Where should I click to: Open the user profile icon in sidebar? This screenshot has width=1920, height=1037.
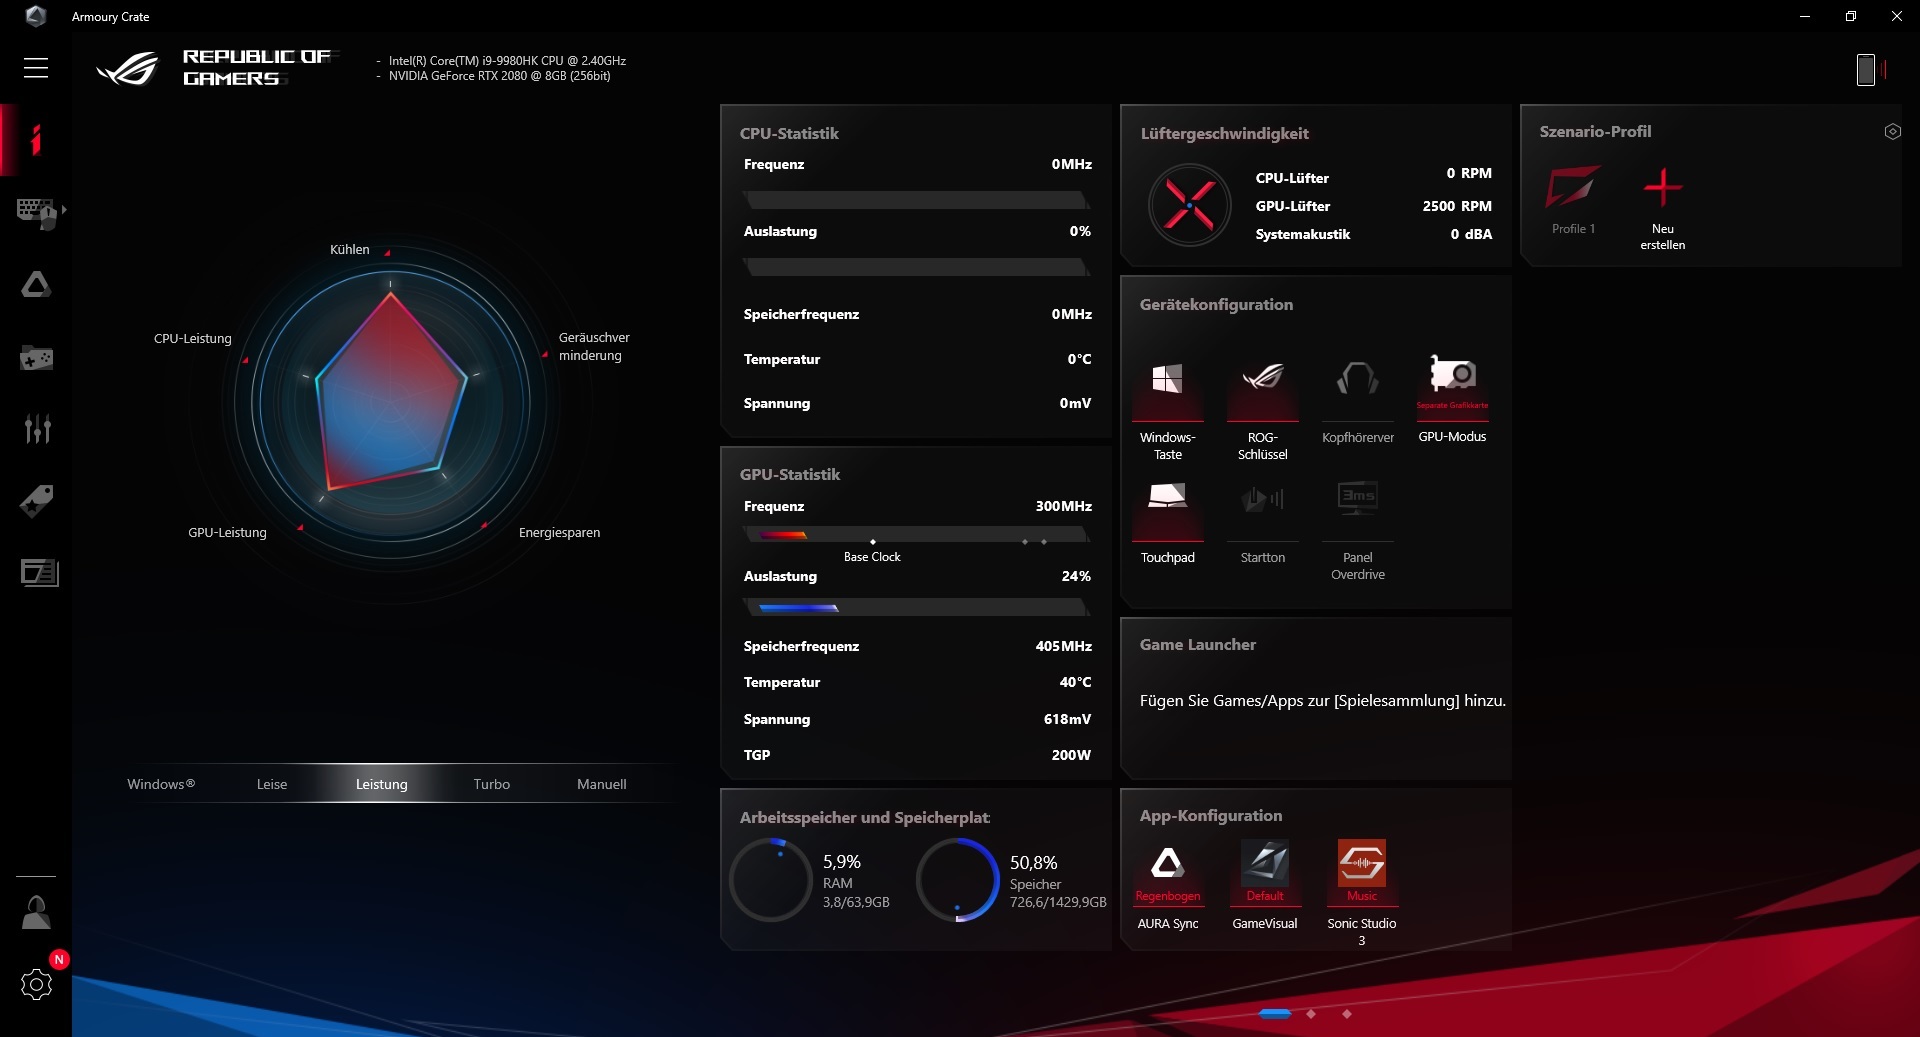click(x=36, y=912)
